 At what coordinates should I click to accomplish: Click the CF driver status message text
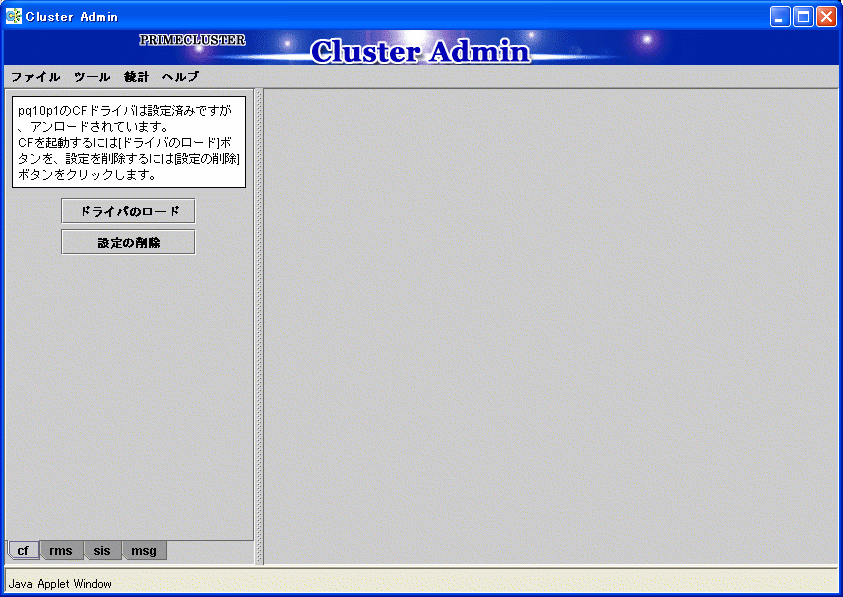pos(129,143)
